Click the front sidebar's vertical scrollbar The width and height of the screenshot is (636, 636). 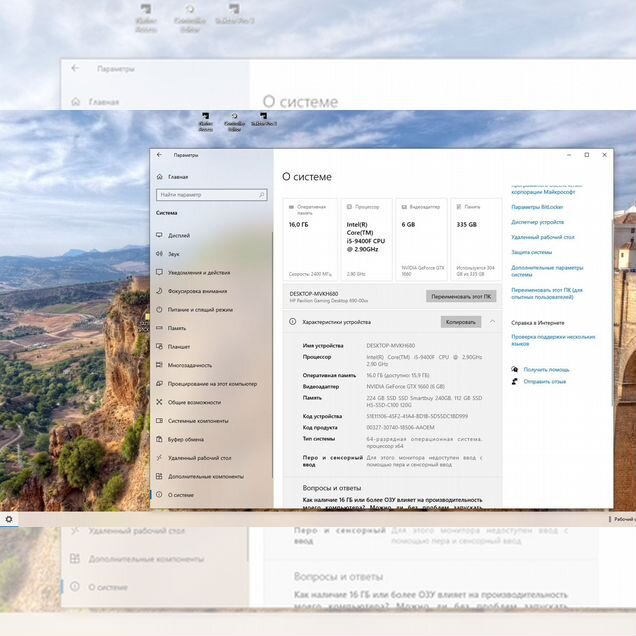click(273, 355)
